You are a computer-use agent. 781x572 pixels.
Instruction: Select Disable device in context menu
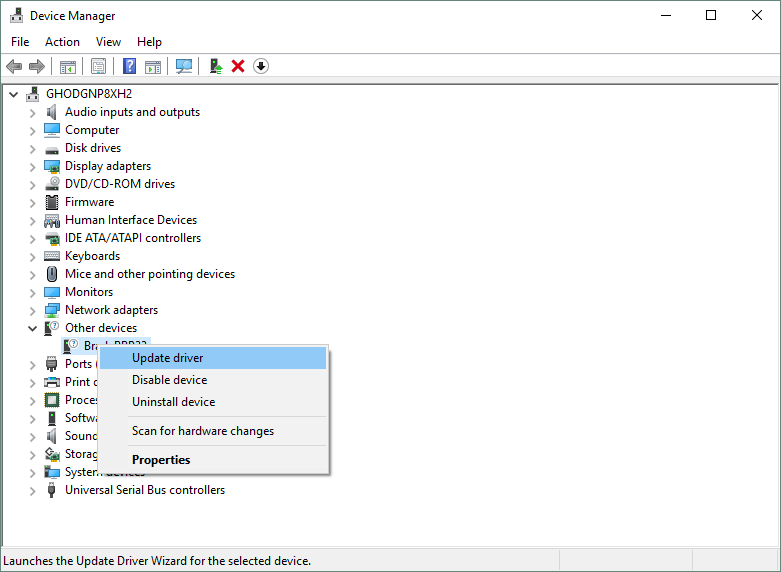click(169, 380)
